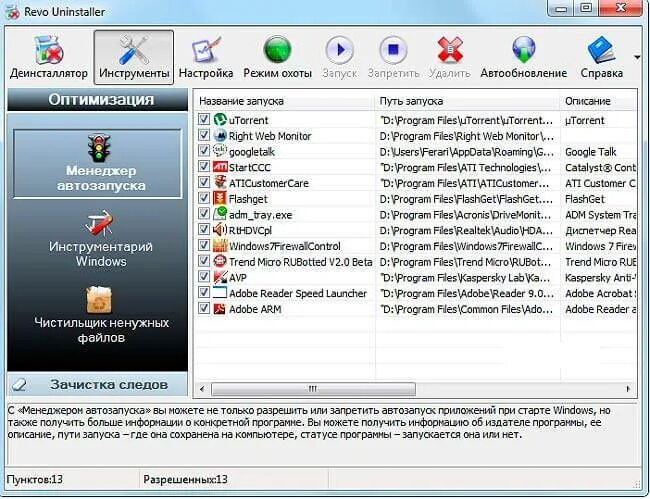Uncheck the adm_tray.exe checkbox

[204, 214]
